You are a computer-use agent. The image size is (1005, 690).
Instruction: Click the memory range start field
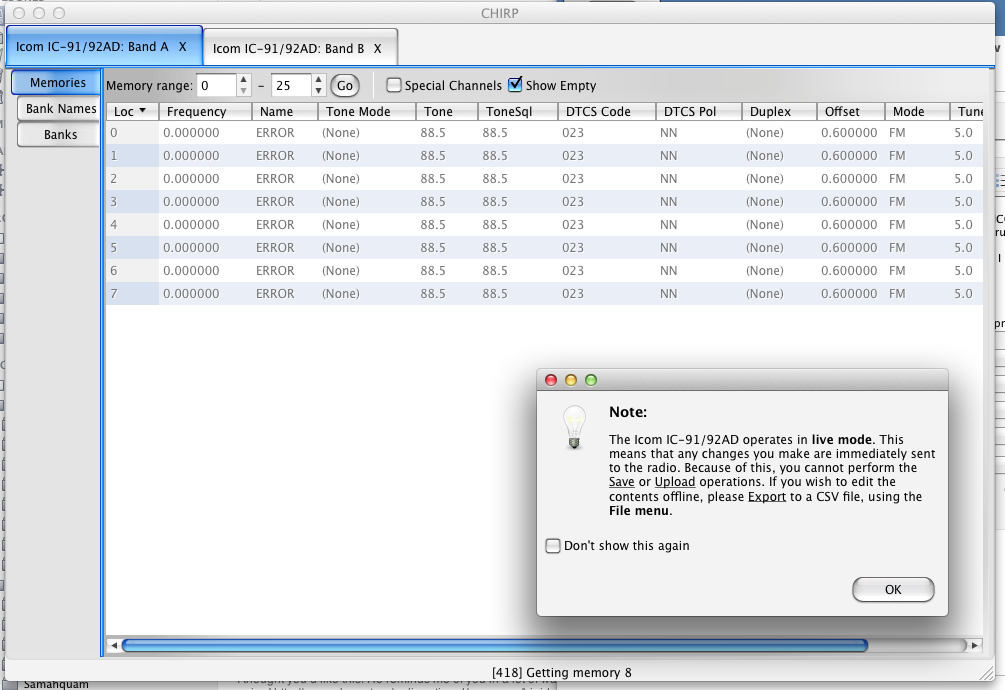(x=216, y=85)
